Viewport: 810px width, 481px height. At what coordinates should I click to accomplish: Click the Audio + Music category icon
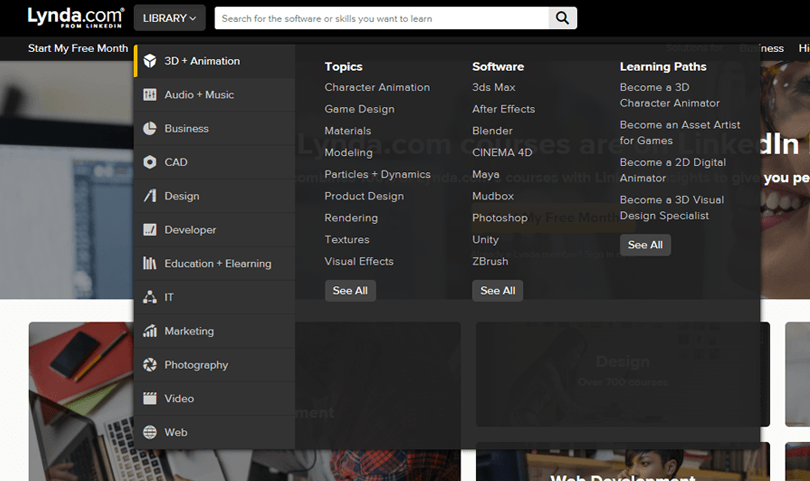149,95
